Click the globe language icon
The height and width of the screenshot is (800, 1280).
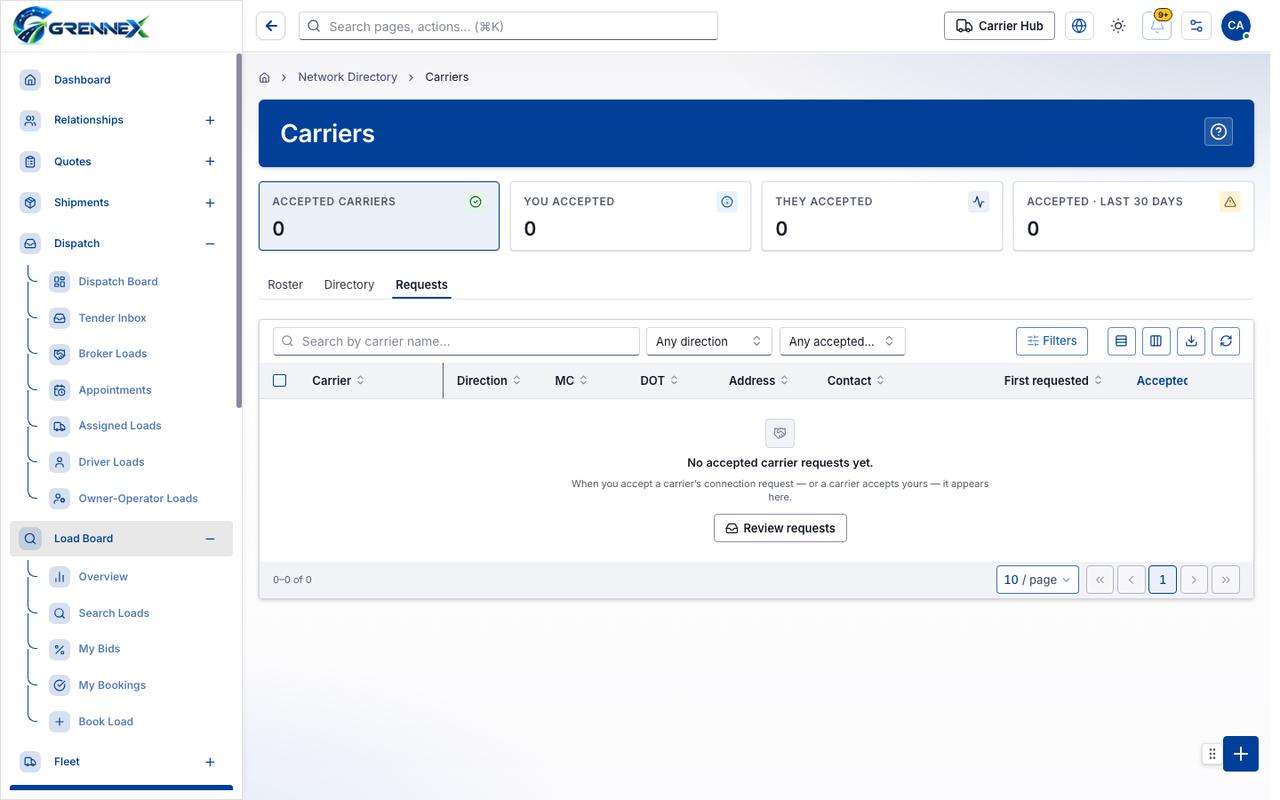coord(1079,26)
